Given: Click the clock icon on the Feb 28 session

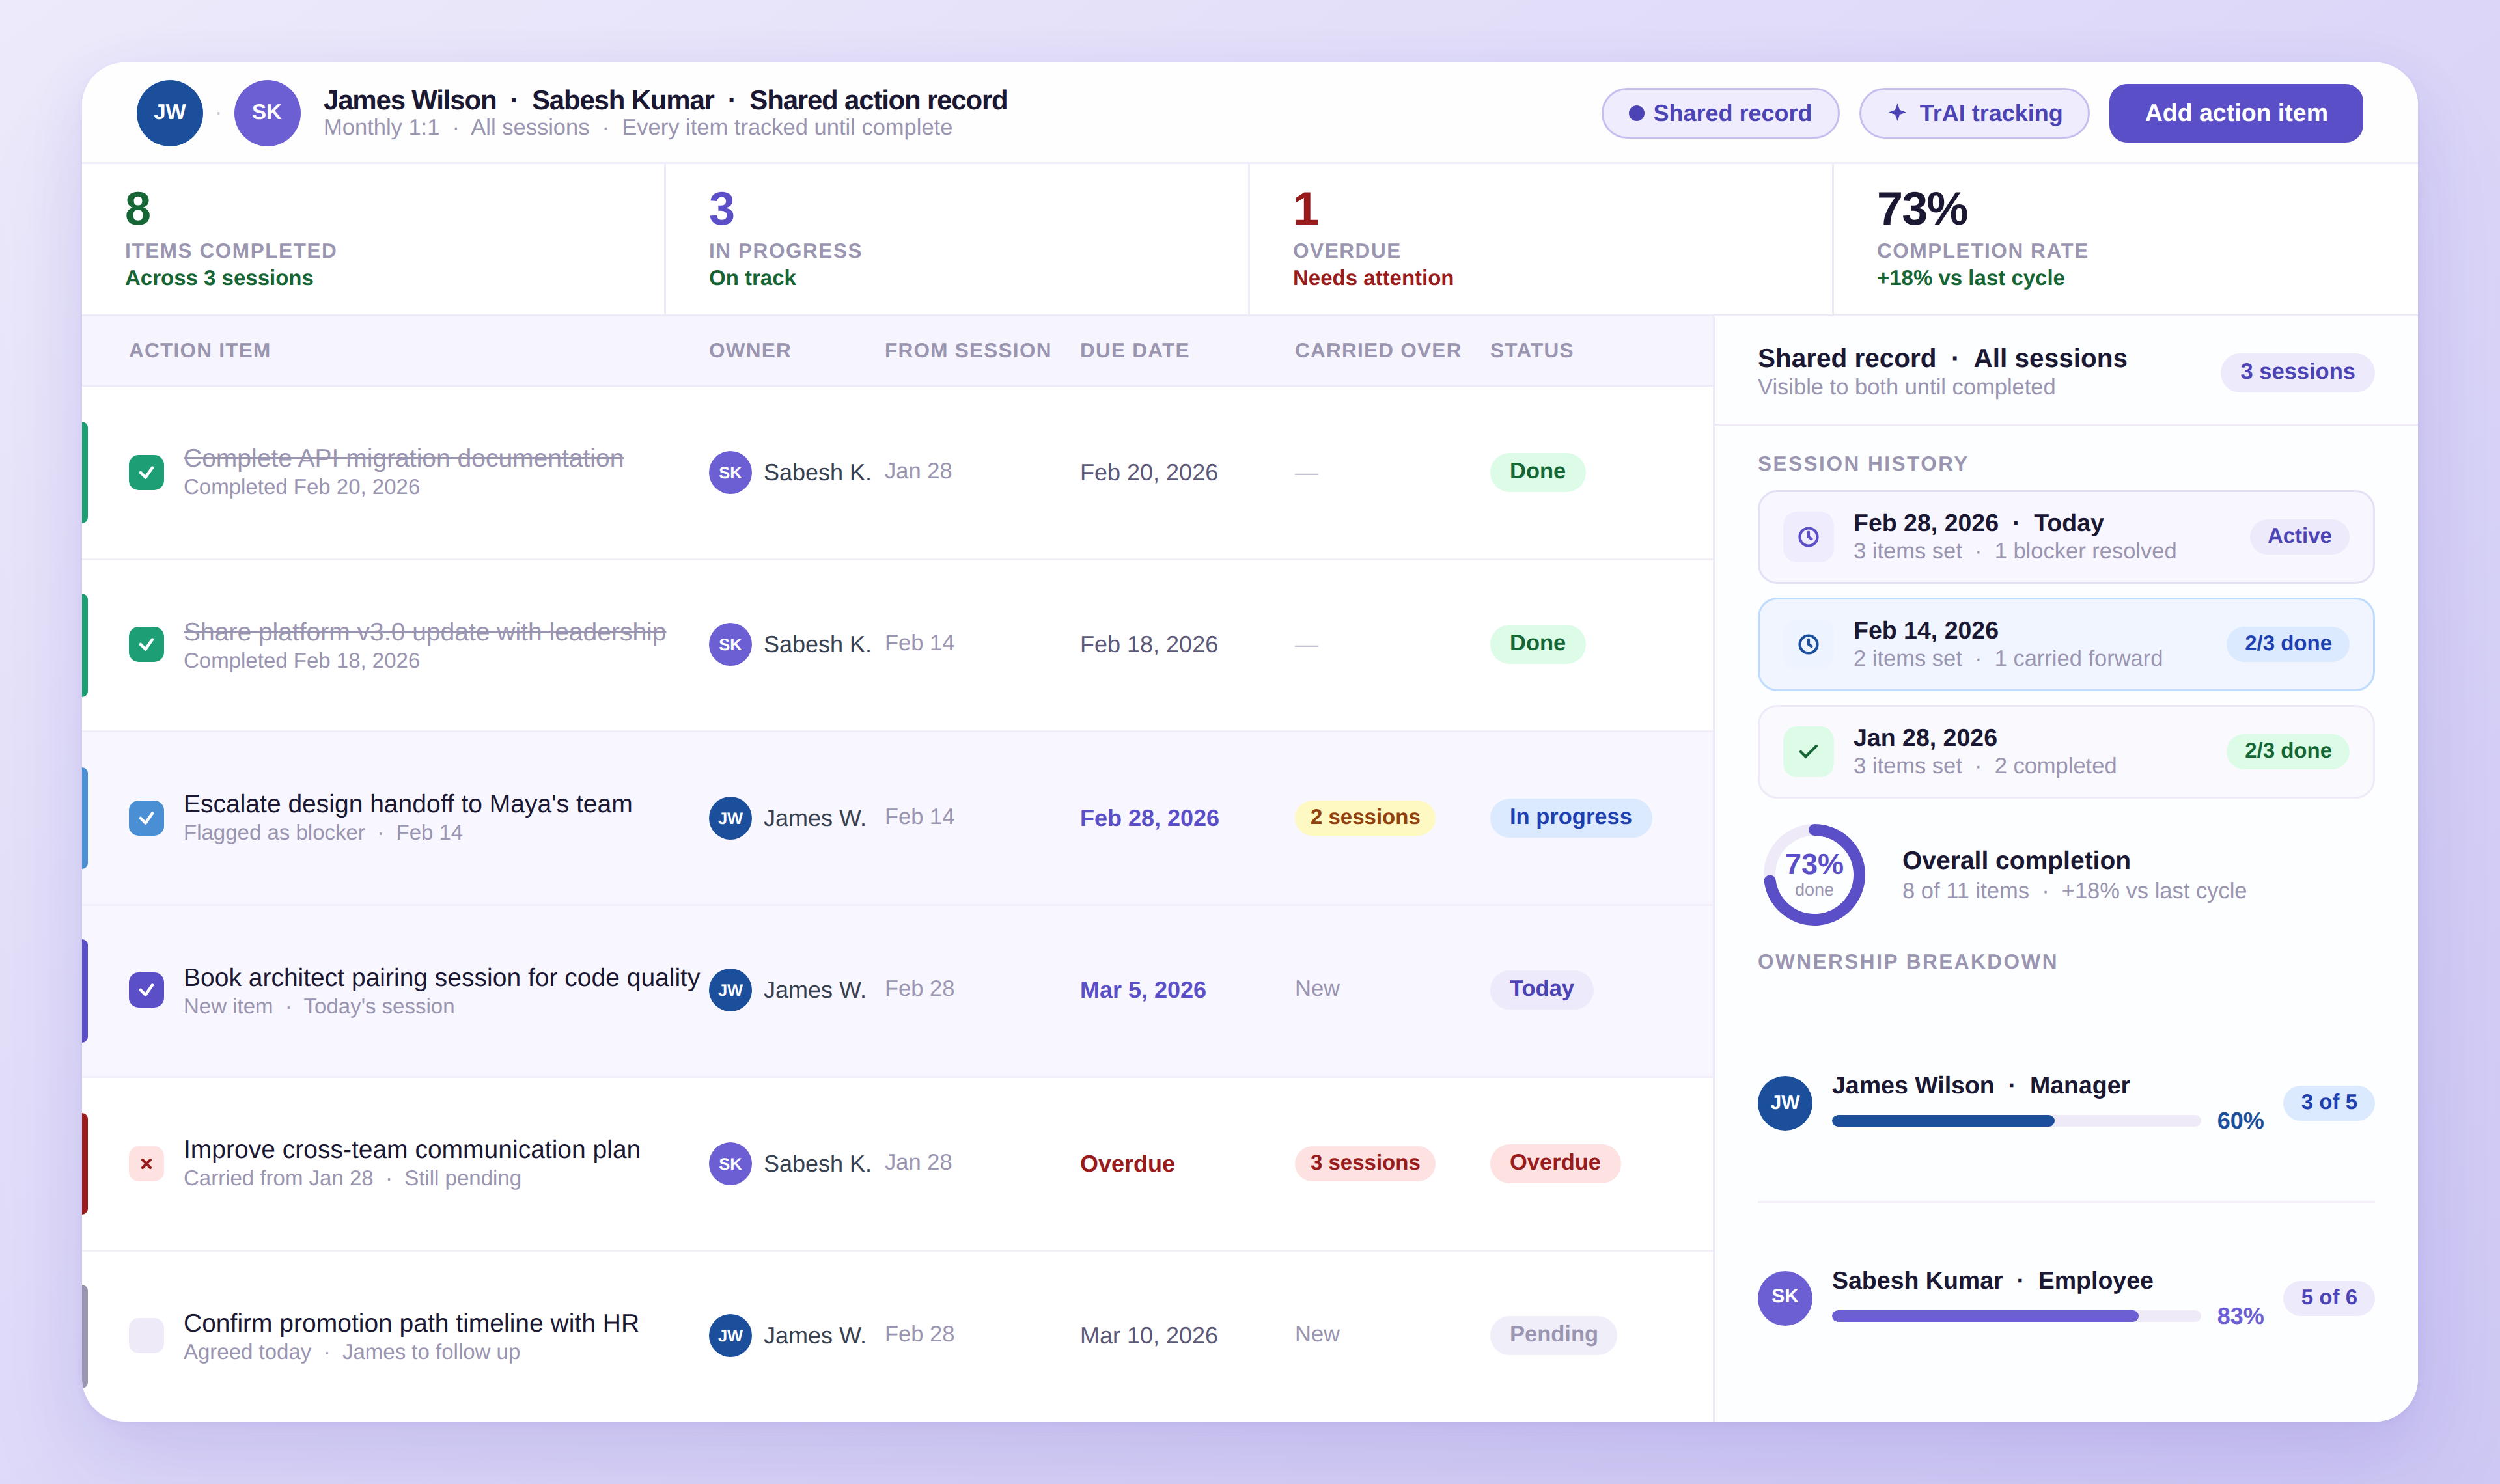Looking at the screenshot, I should (1808, 537).
